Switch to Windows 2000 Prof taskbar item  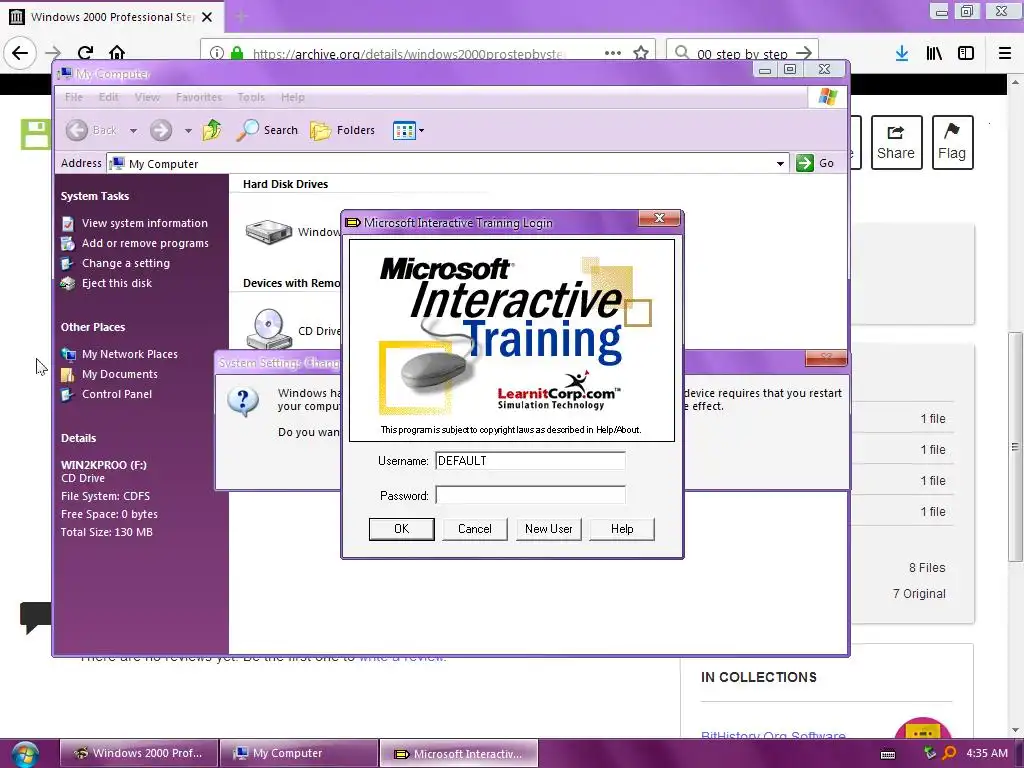pyautogui.click(x=138, y=753)
